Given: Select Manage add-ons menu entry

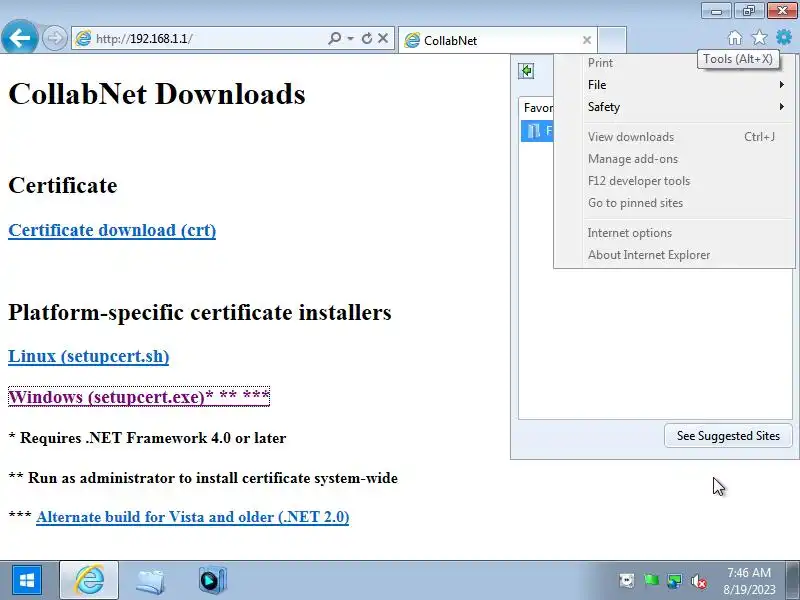Looking at the screenshot, I should [x=674, y=159].
